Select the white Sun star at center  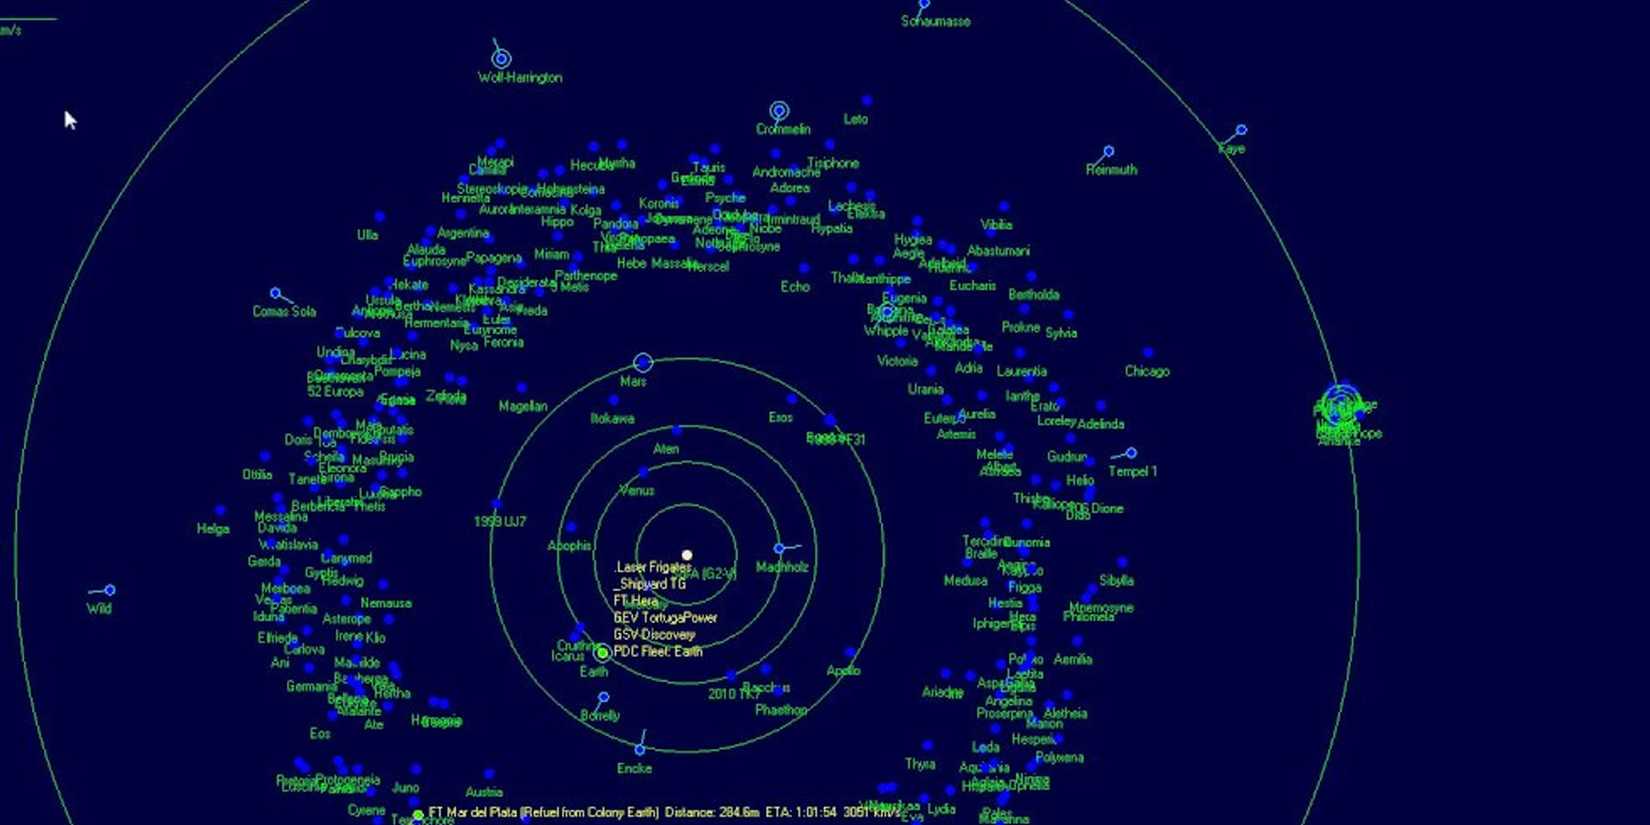click(x=687, y=555)
